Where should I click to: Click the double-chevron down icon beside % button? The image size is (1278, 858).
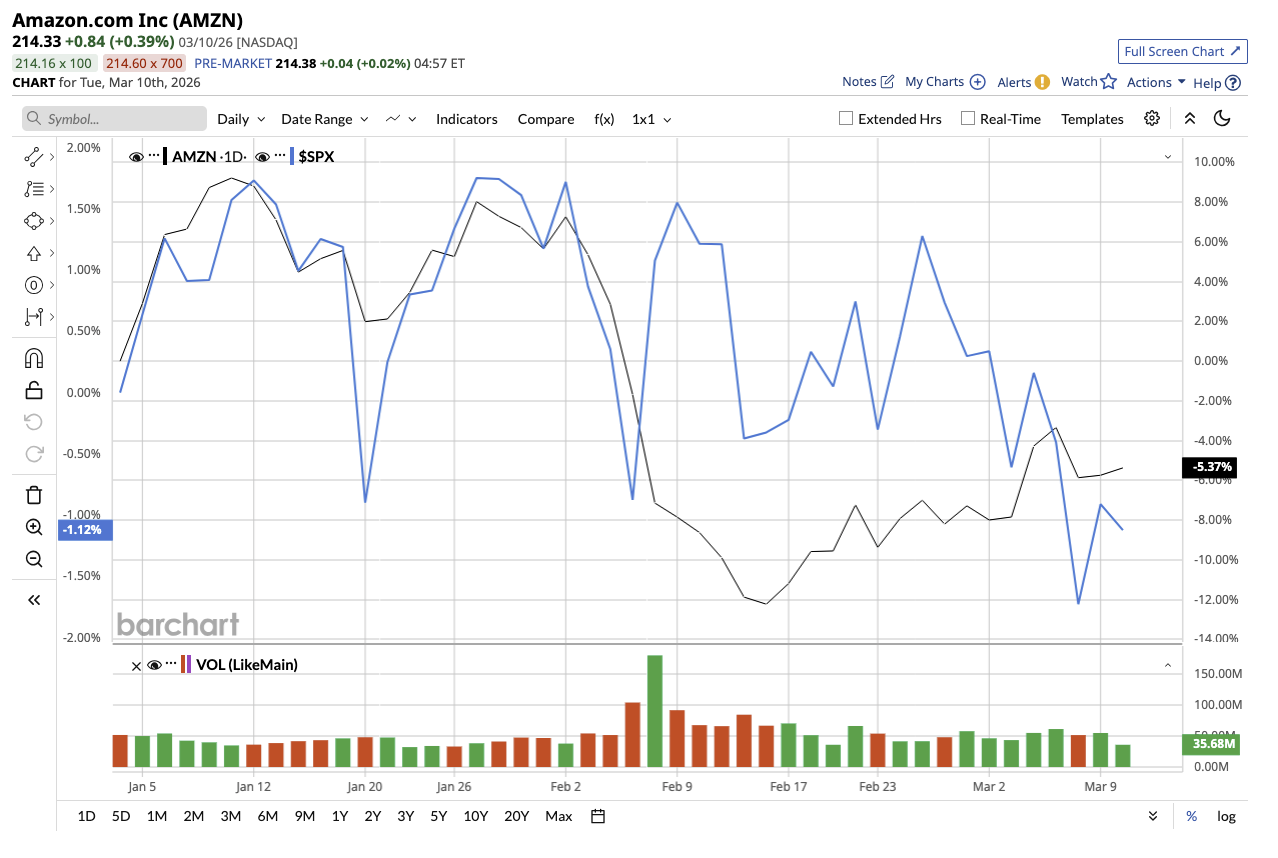point(1153,816)
